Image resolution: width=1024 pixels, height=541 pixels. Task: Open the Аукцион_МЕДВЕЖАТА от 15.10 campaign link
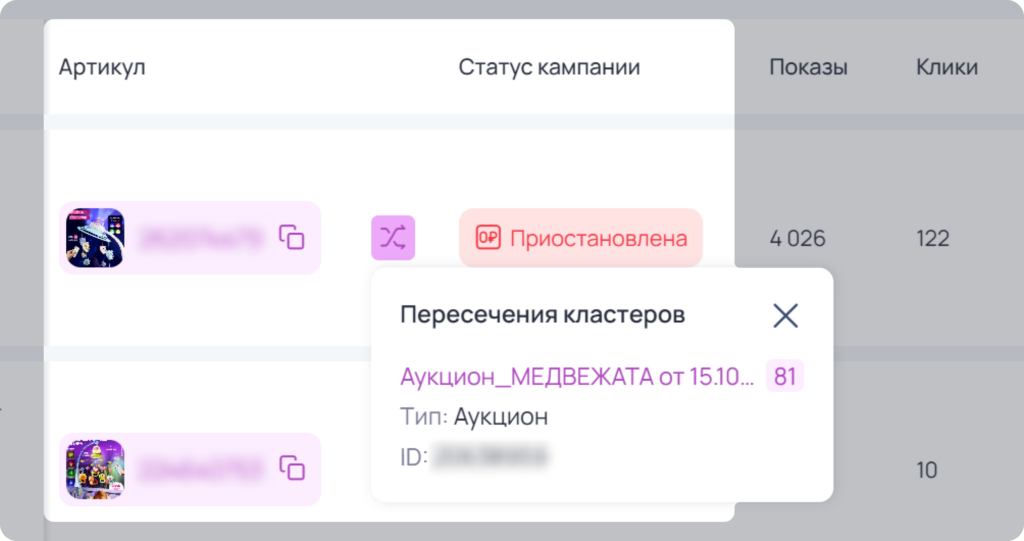[577, 377]
